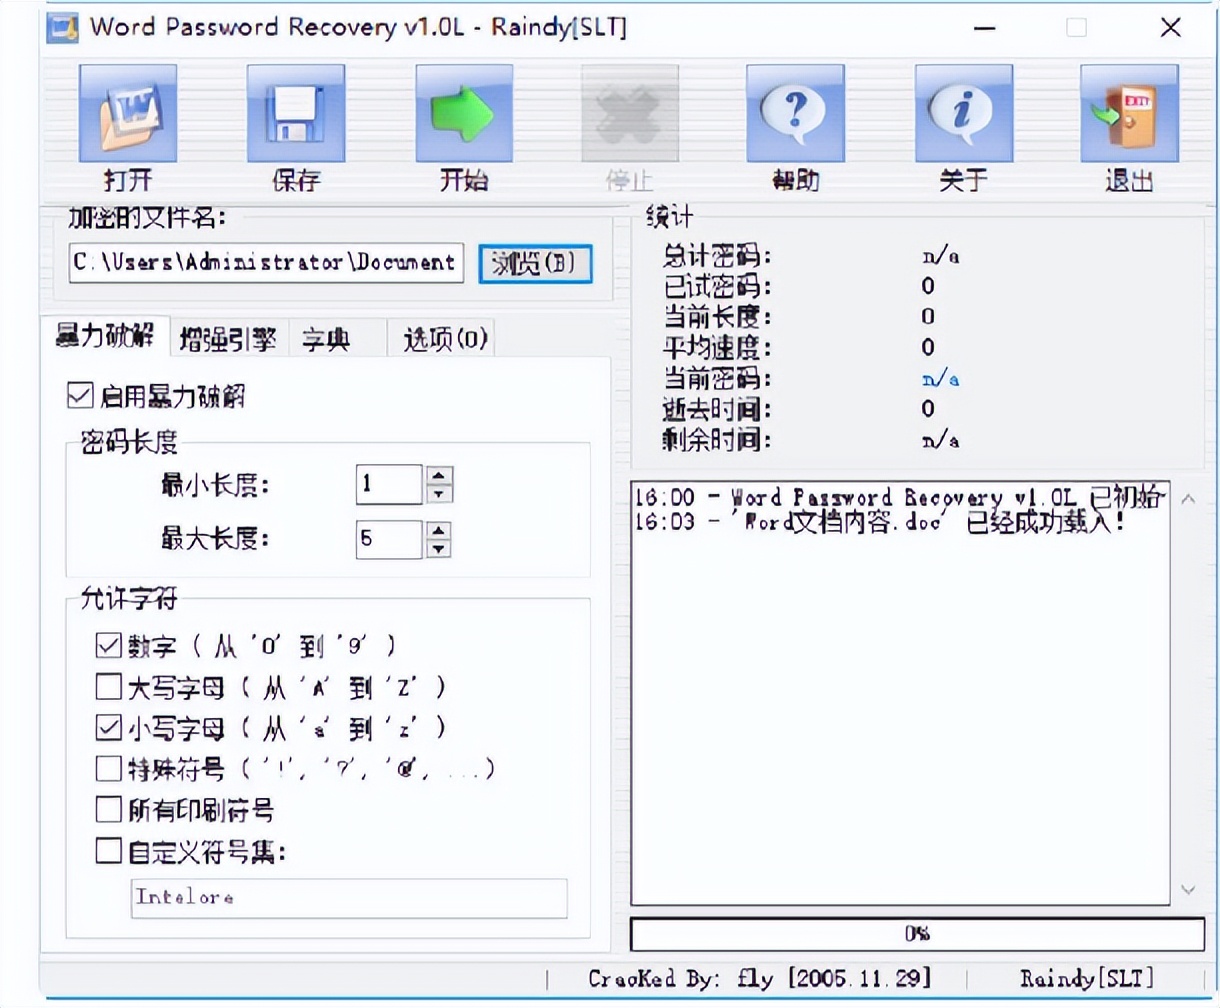
Task: Enable 大写字母 (A to Z) checkbox
Action: click(x=108, y=686)
